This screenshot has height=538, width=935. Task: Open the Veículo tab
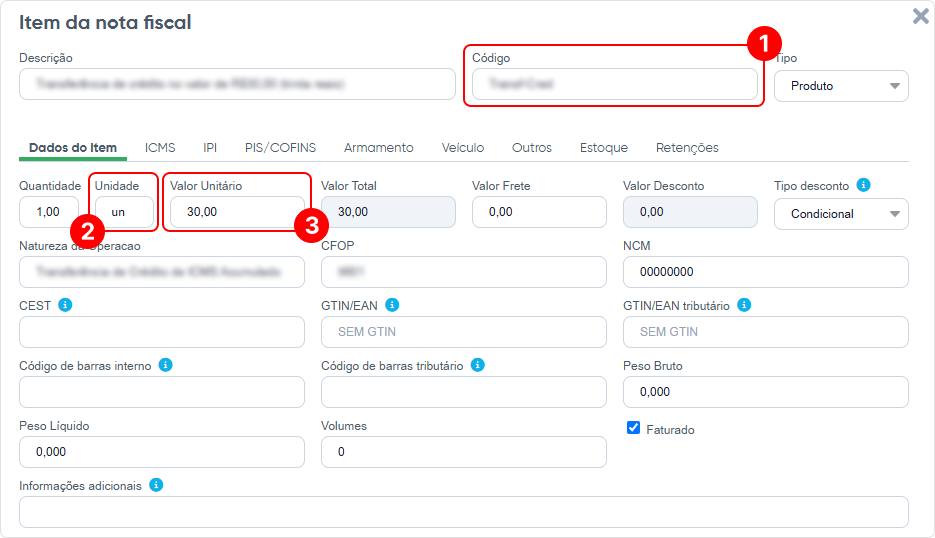coord(463,148)
